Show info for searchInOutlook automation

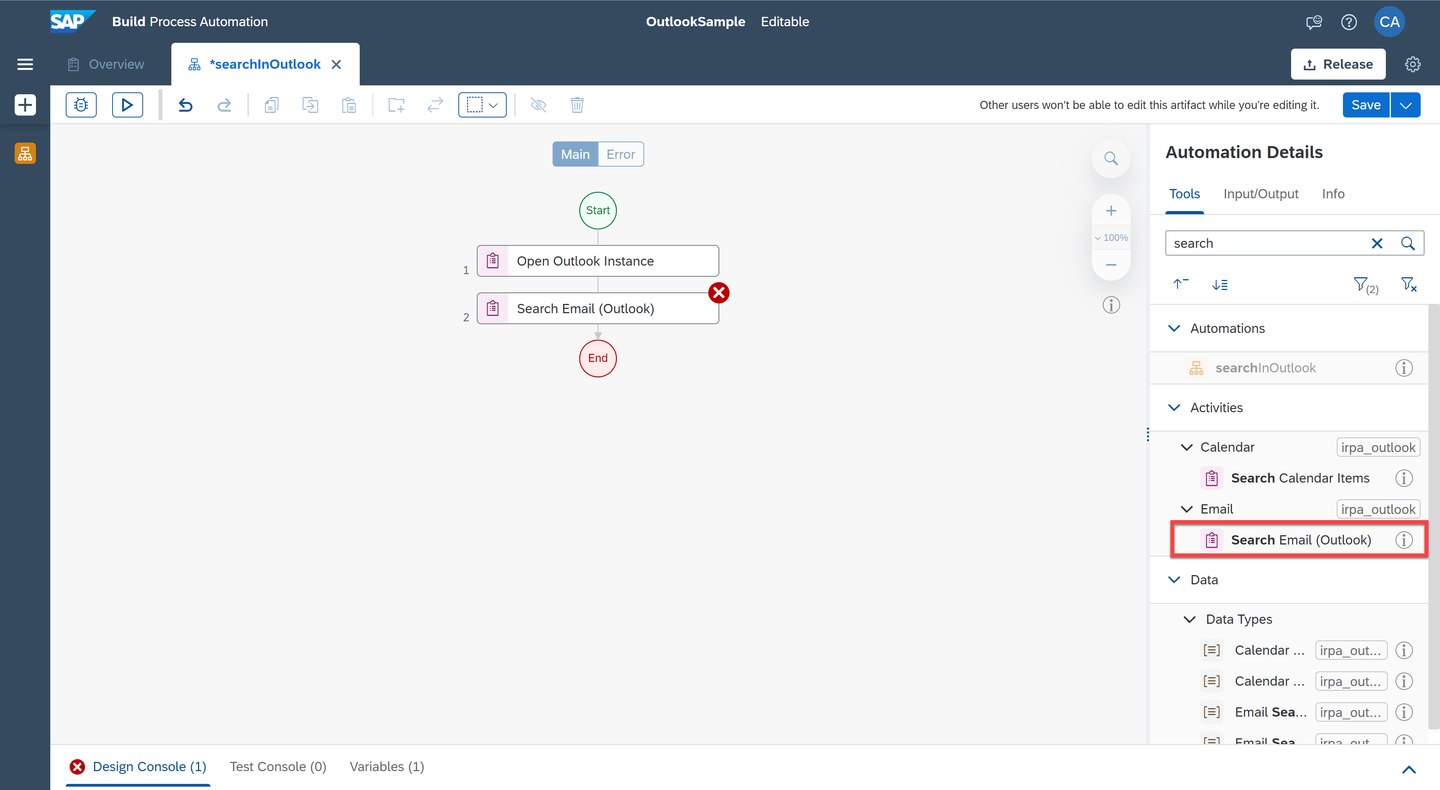click(x=1404, y=368)
